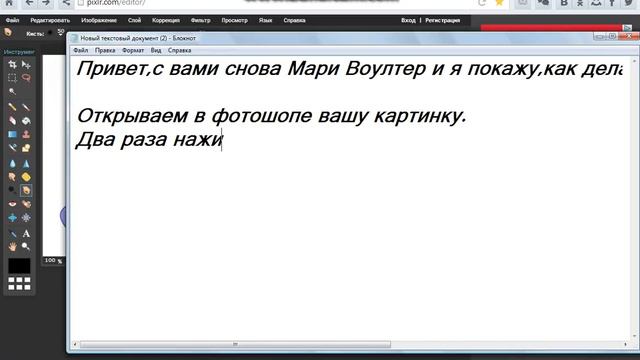640x360 pixels.
Task: Select the Clone Stamp tool
Action: click(x=26, y=134)
